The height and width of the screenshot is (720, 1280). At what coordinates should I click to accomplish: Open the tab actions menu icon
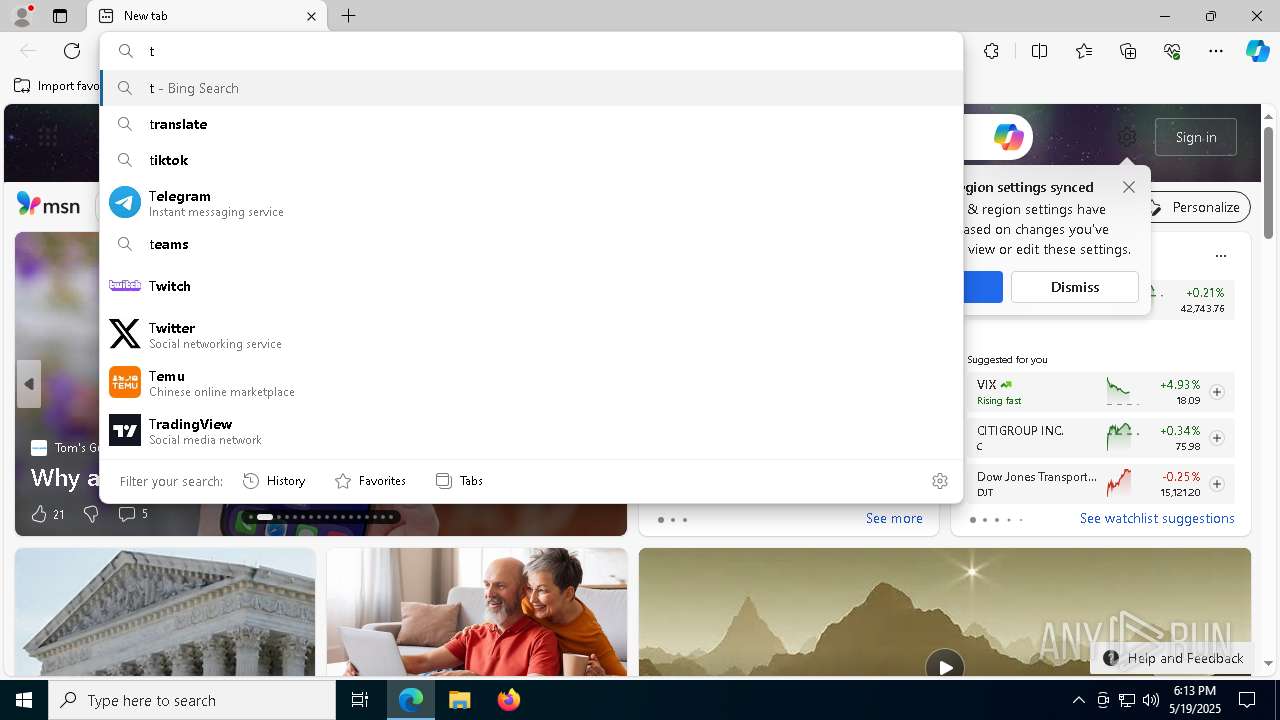click(x=60, y=16)
